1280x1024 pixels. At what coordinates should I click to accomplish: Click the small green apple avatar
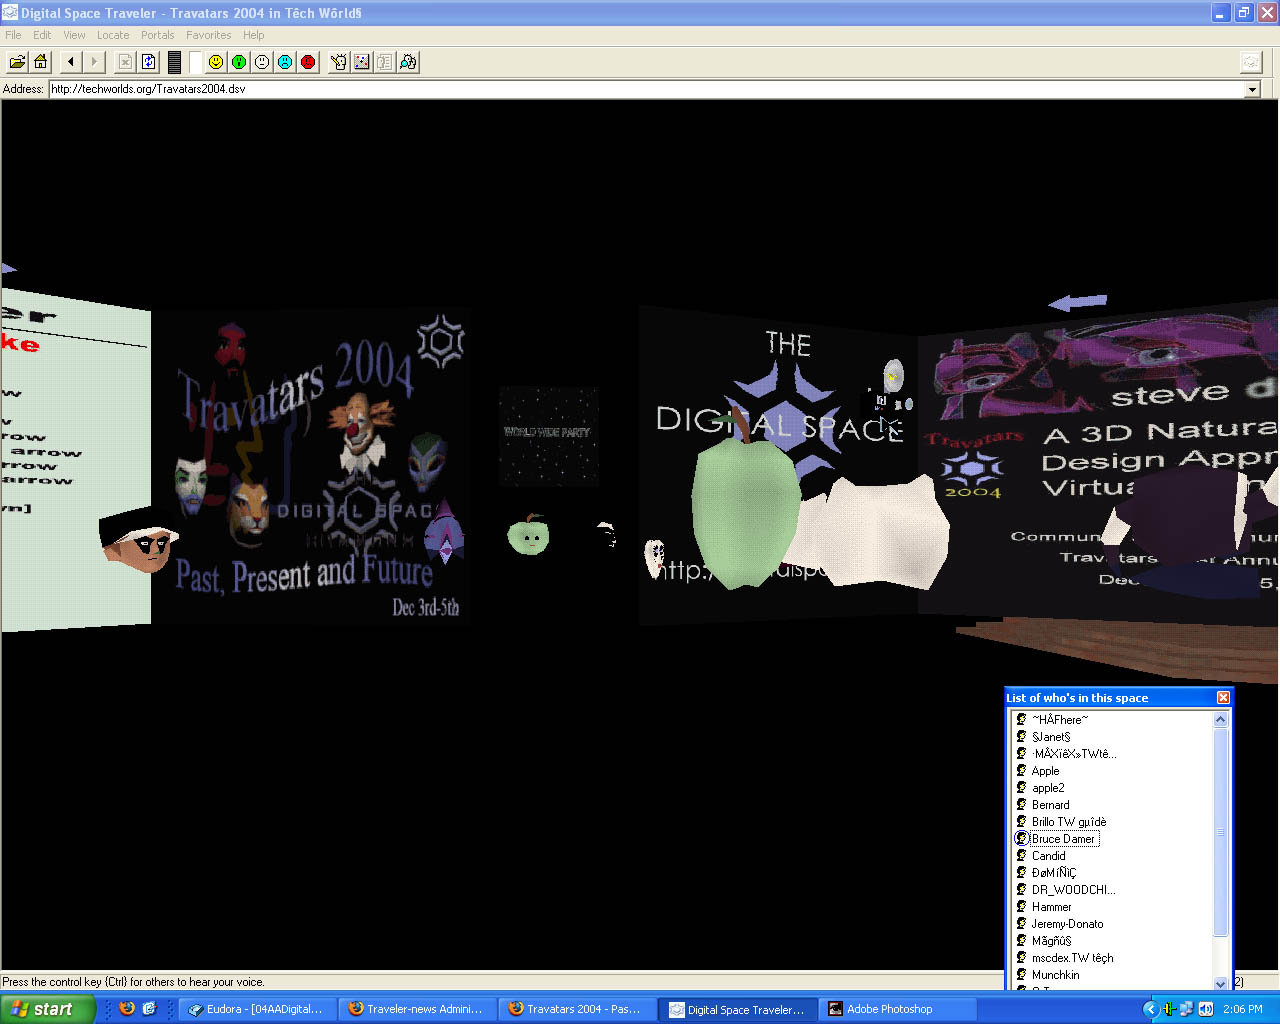528,535
